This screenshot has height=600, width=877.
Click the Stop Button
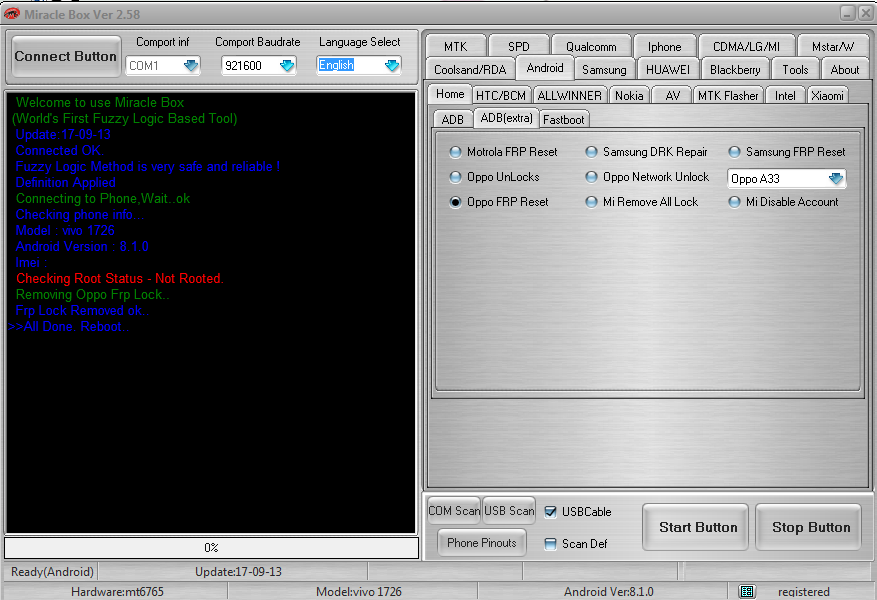[810, 527]
